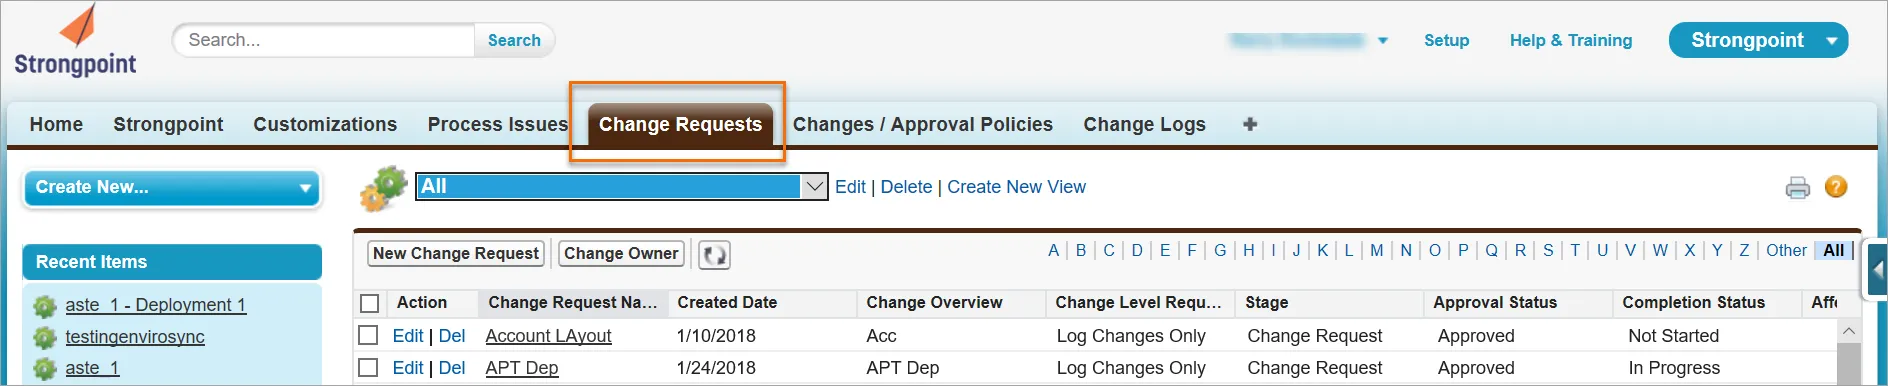This screenshot has height=386, width=1888.
Task: Check the APT Dep row checkbox
Action: (368, 367)
